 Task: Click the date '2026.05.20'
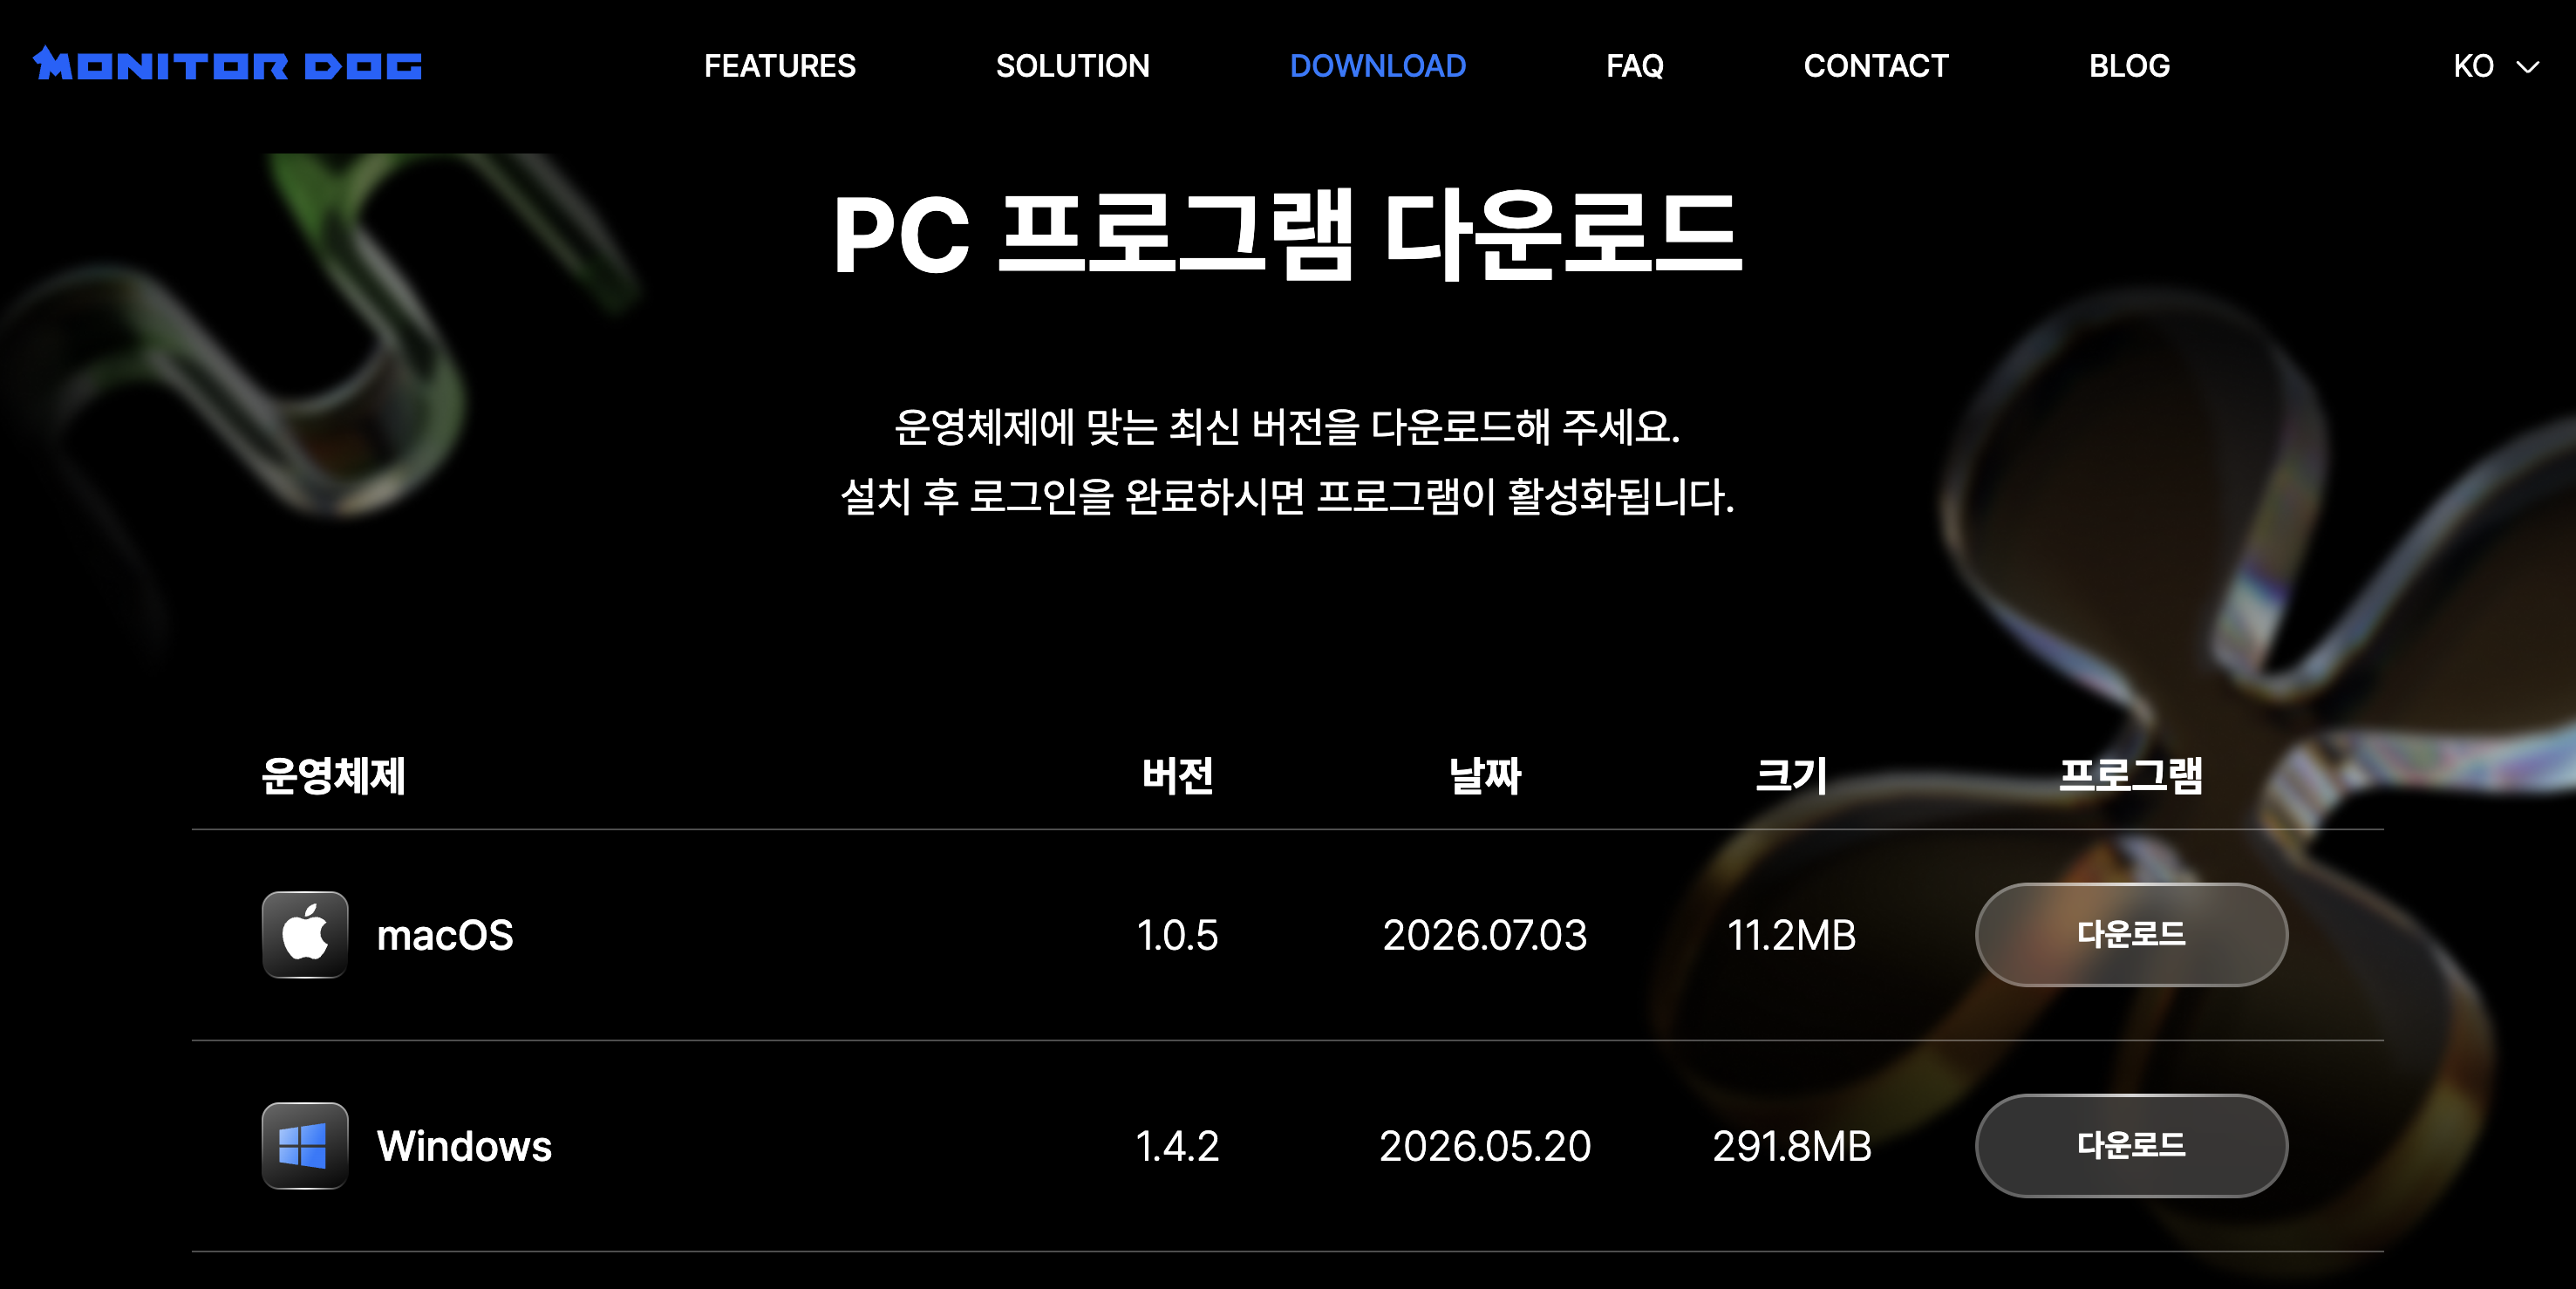[x=1485, y=1147]
